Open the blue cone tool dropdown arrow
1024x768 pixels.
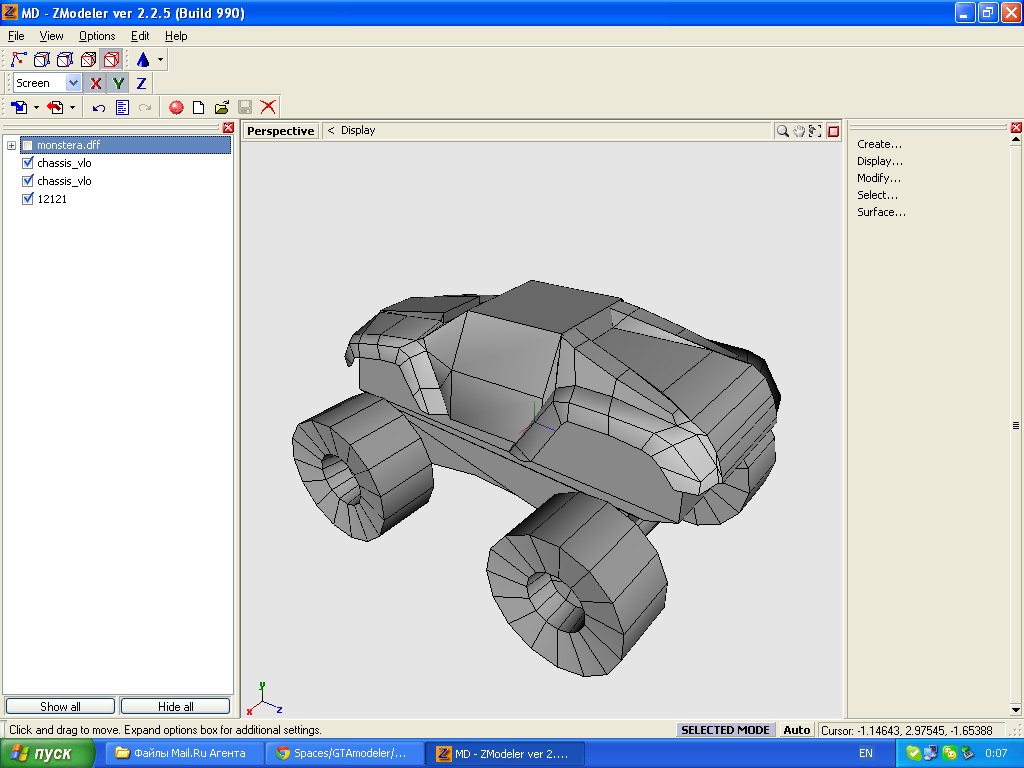(160, 60)
